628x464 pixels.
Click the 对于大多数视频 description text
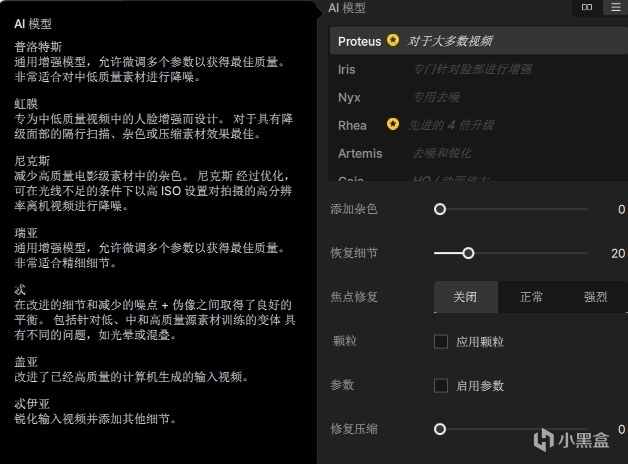click(x=450, y=41)
